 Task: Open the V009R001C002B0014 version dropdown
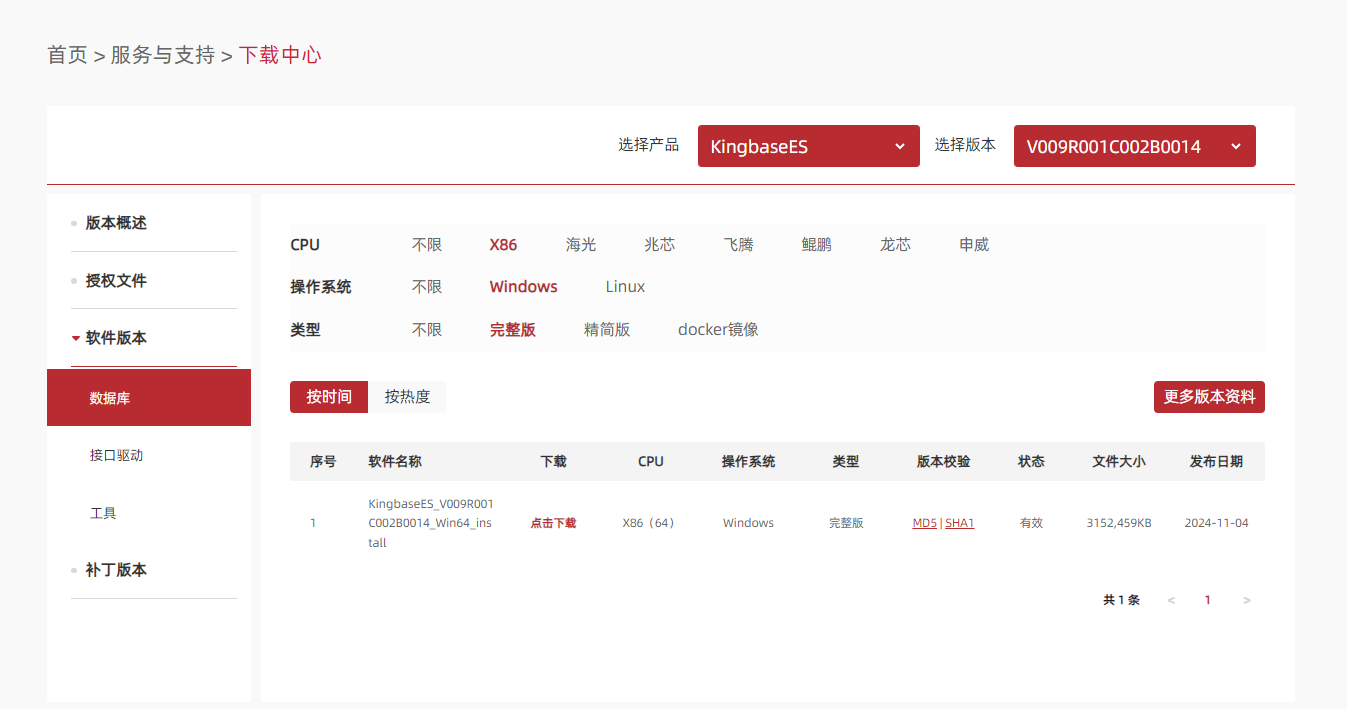(x=1134, y=146)
